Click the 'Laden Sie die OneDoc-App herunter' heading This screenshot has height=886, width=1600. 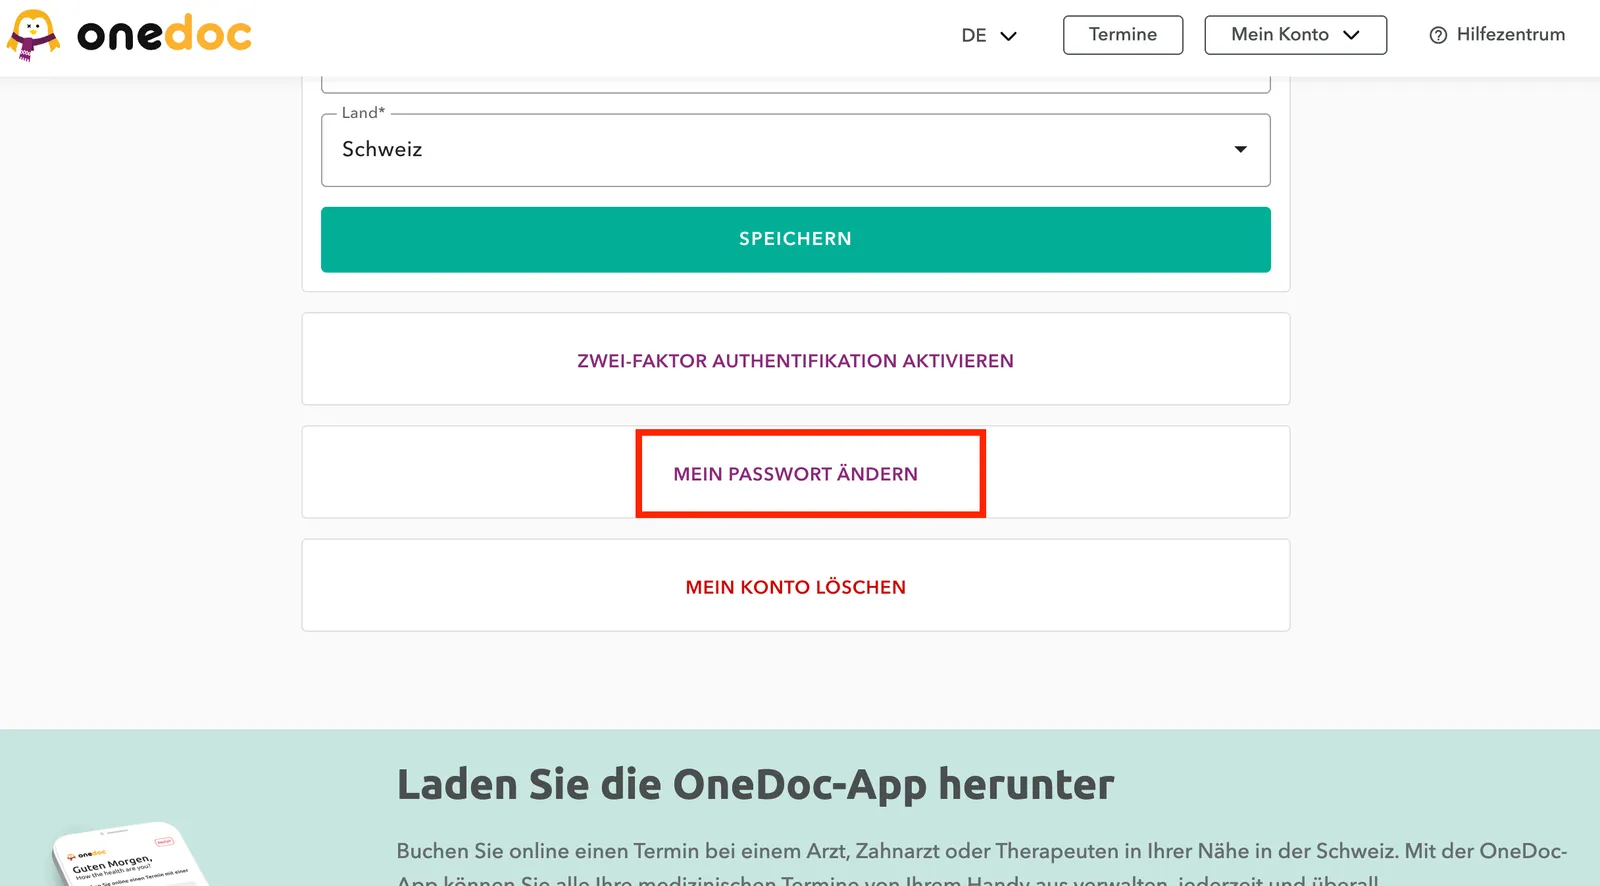coord(755,784)
